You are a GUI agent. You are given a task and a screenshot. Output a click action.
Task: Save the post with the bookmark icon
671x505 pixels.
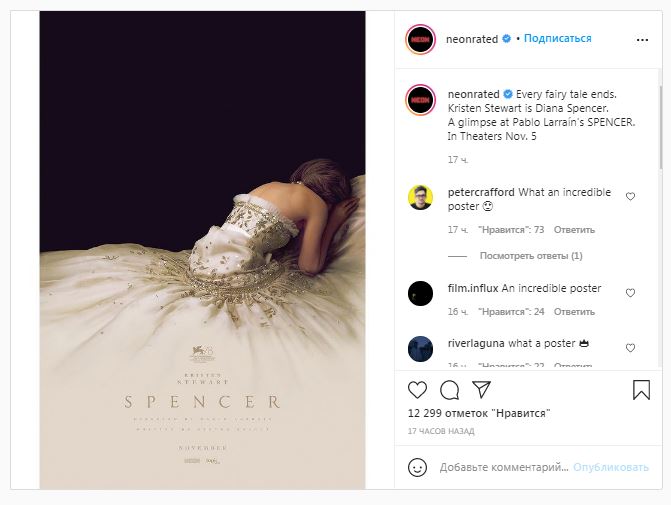pos(642,390)
